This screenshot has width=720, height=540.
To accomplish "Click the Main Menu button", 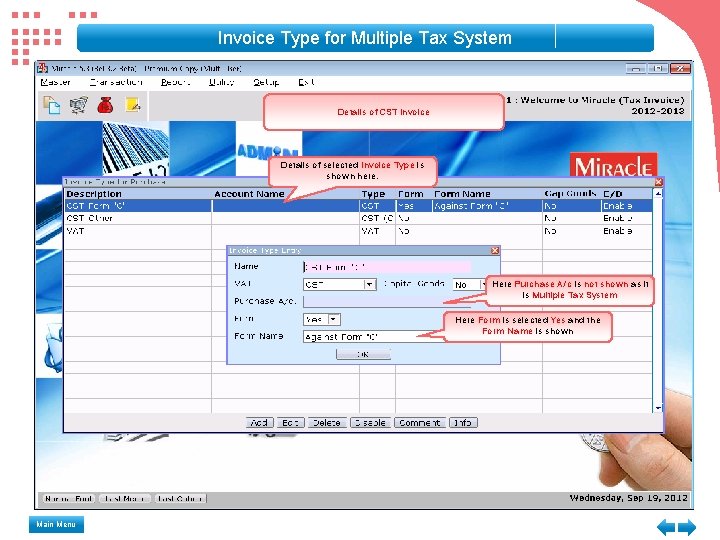I will pyautogui.click(x=56, y=524).
